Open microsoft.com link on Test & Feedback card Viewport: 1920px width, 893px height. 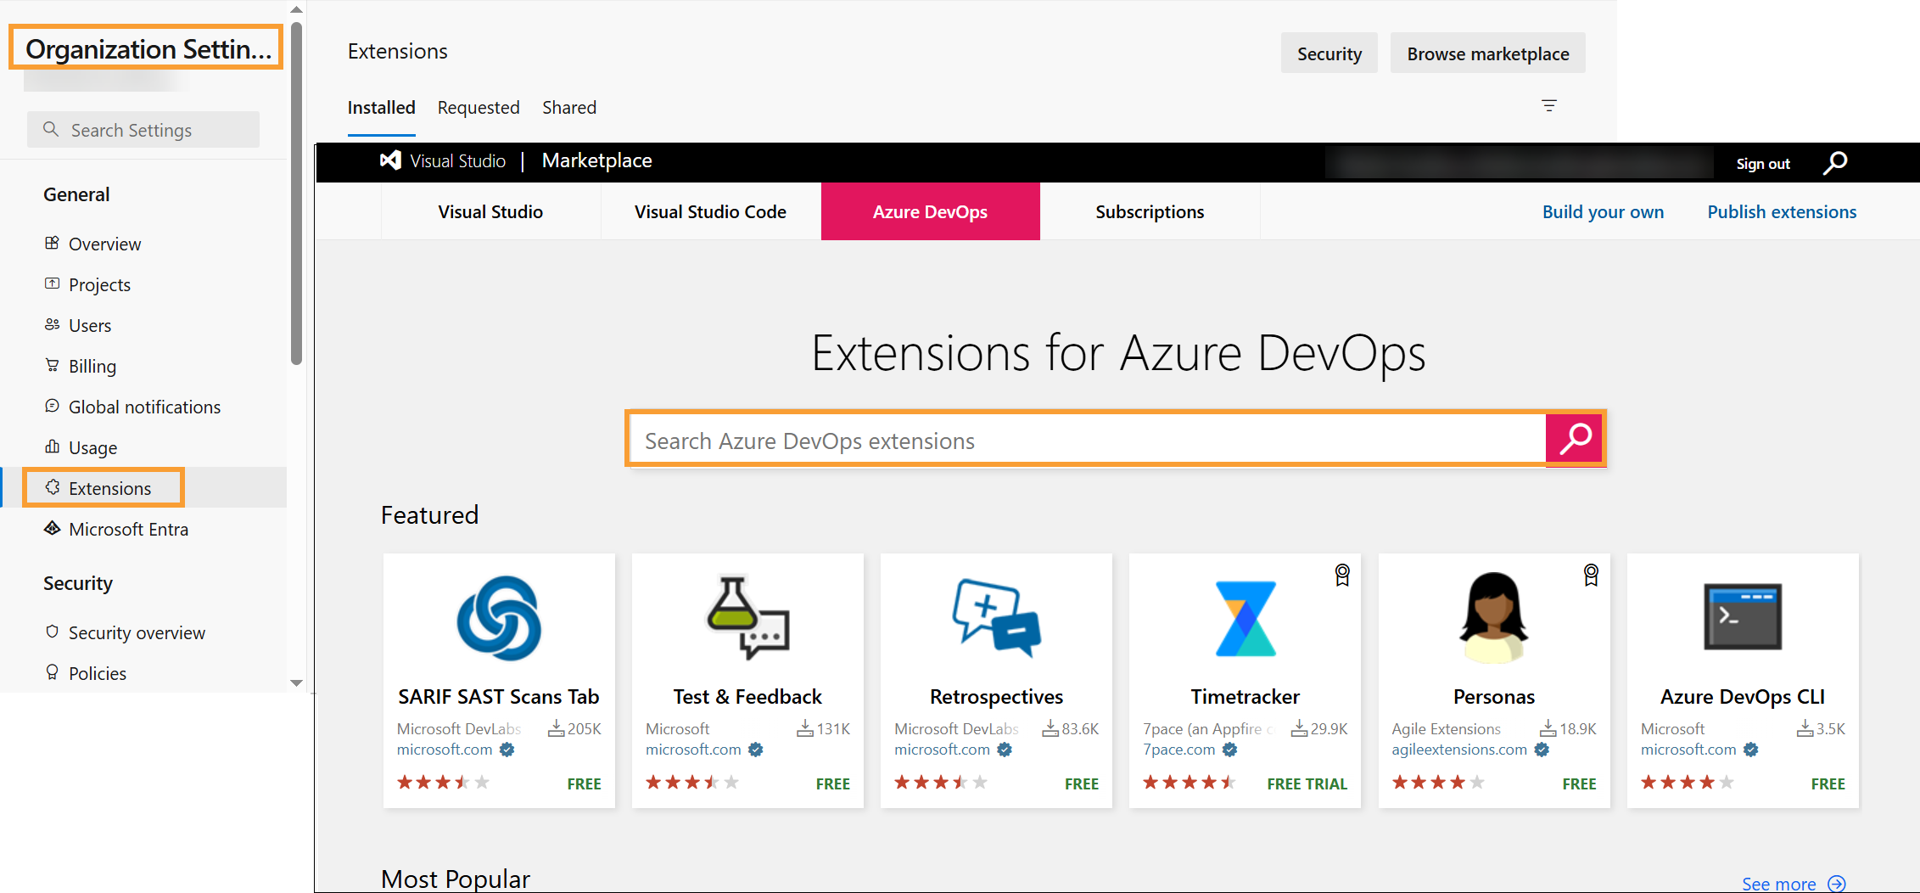pyautogui.click(x=693, y=750)
